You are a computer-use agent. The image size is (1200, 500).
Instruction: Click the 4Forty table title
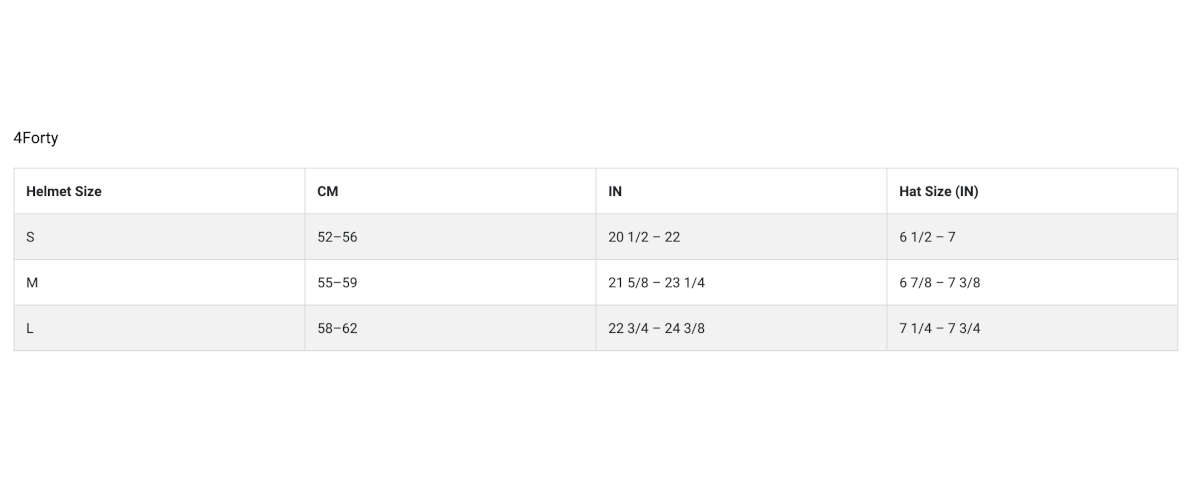36,138
